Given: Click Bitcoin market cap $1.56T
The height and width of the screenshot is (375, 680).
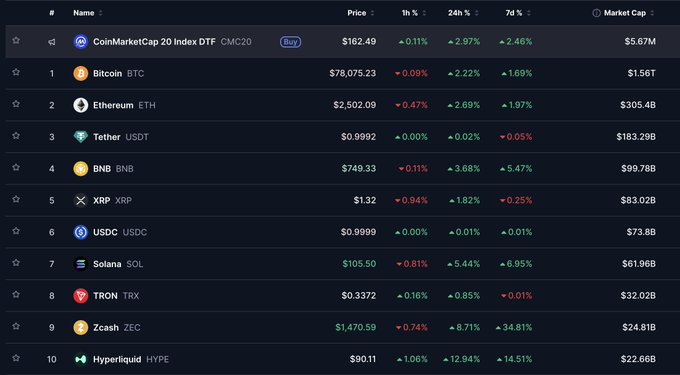Looking at the screenshot, I should click(x=641, y=73).
